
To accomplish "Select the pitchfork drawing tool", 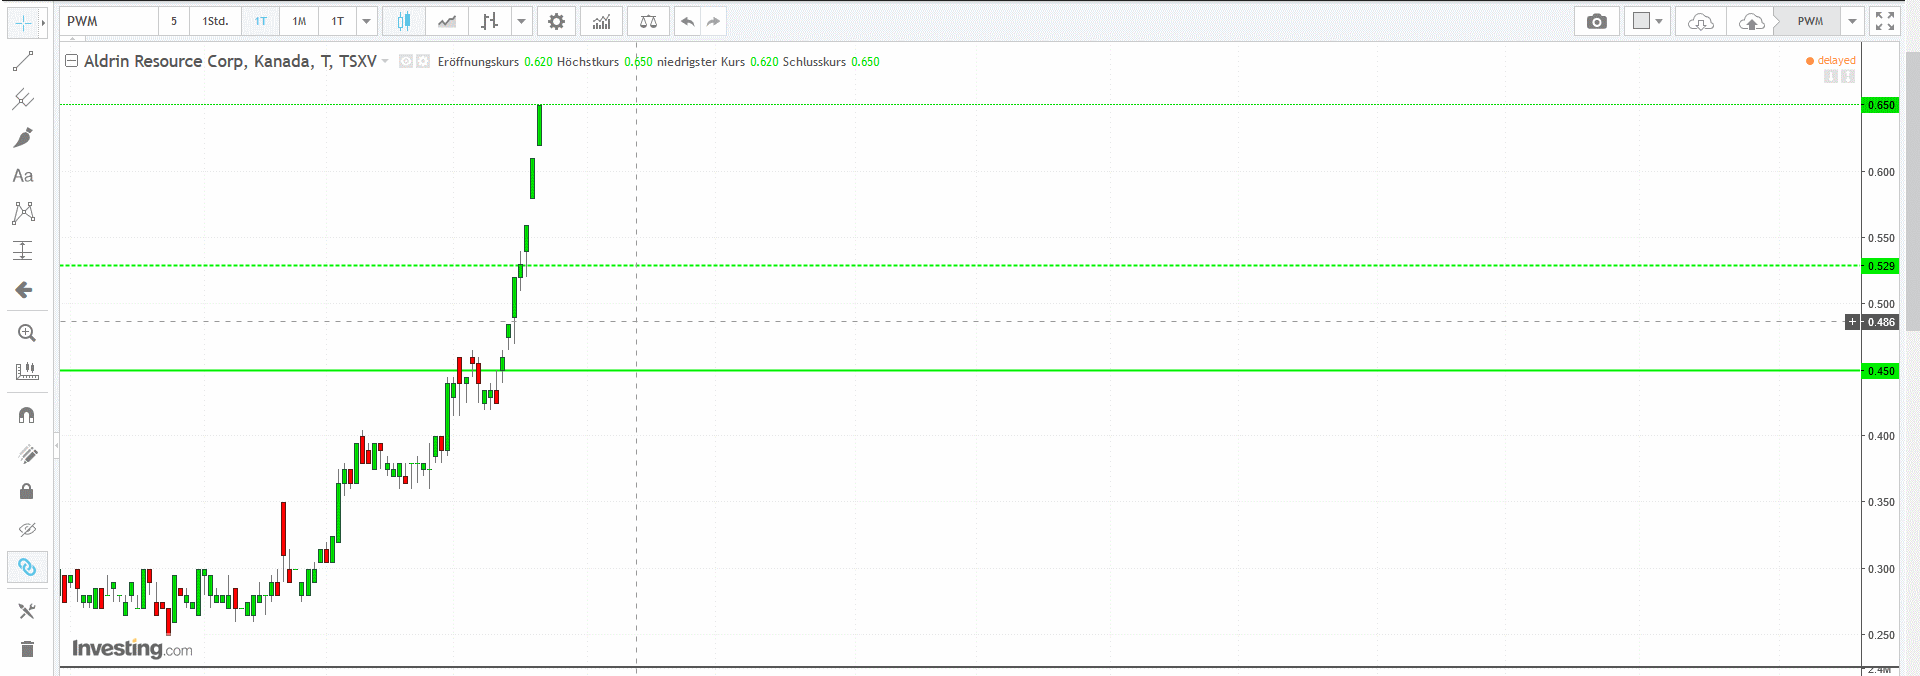I will click(x=23, y=99).
